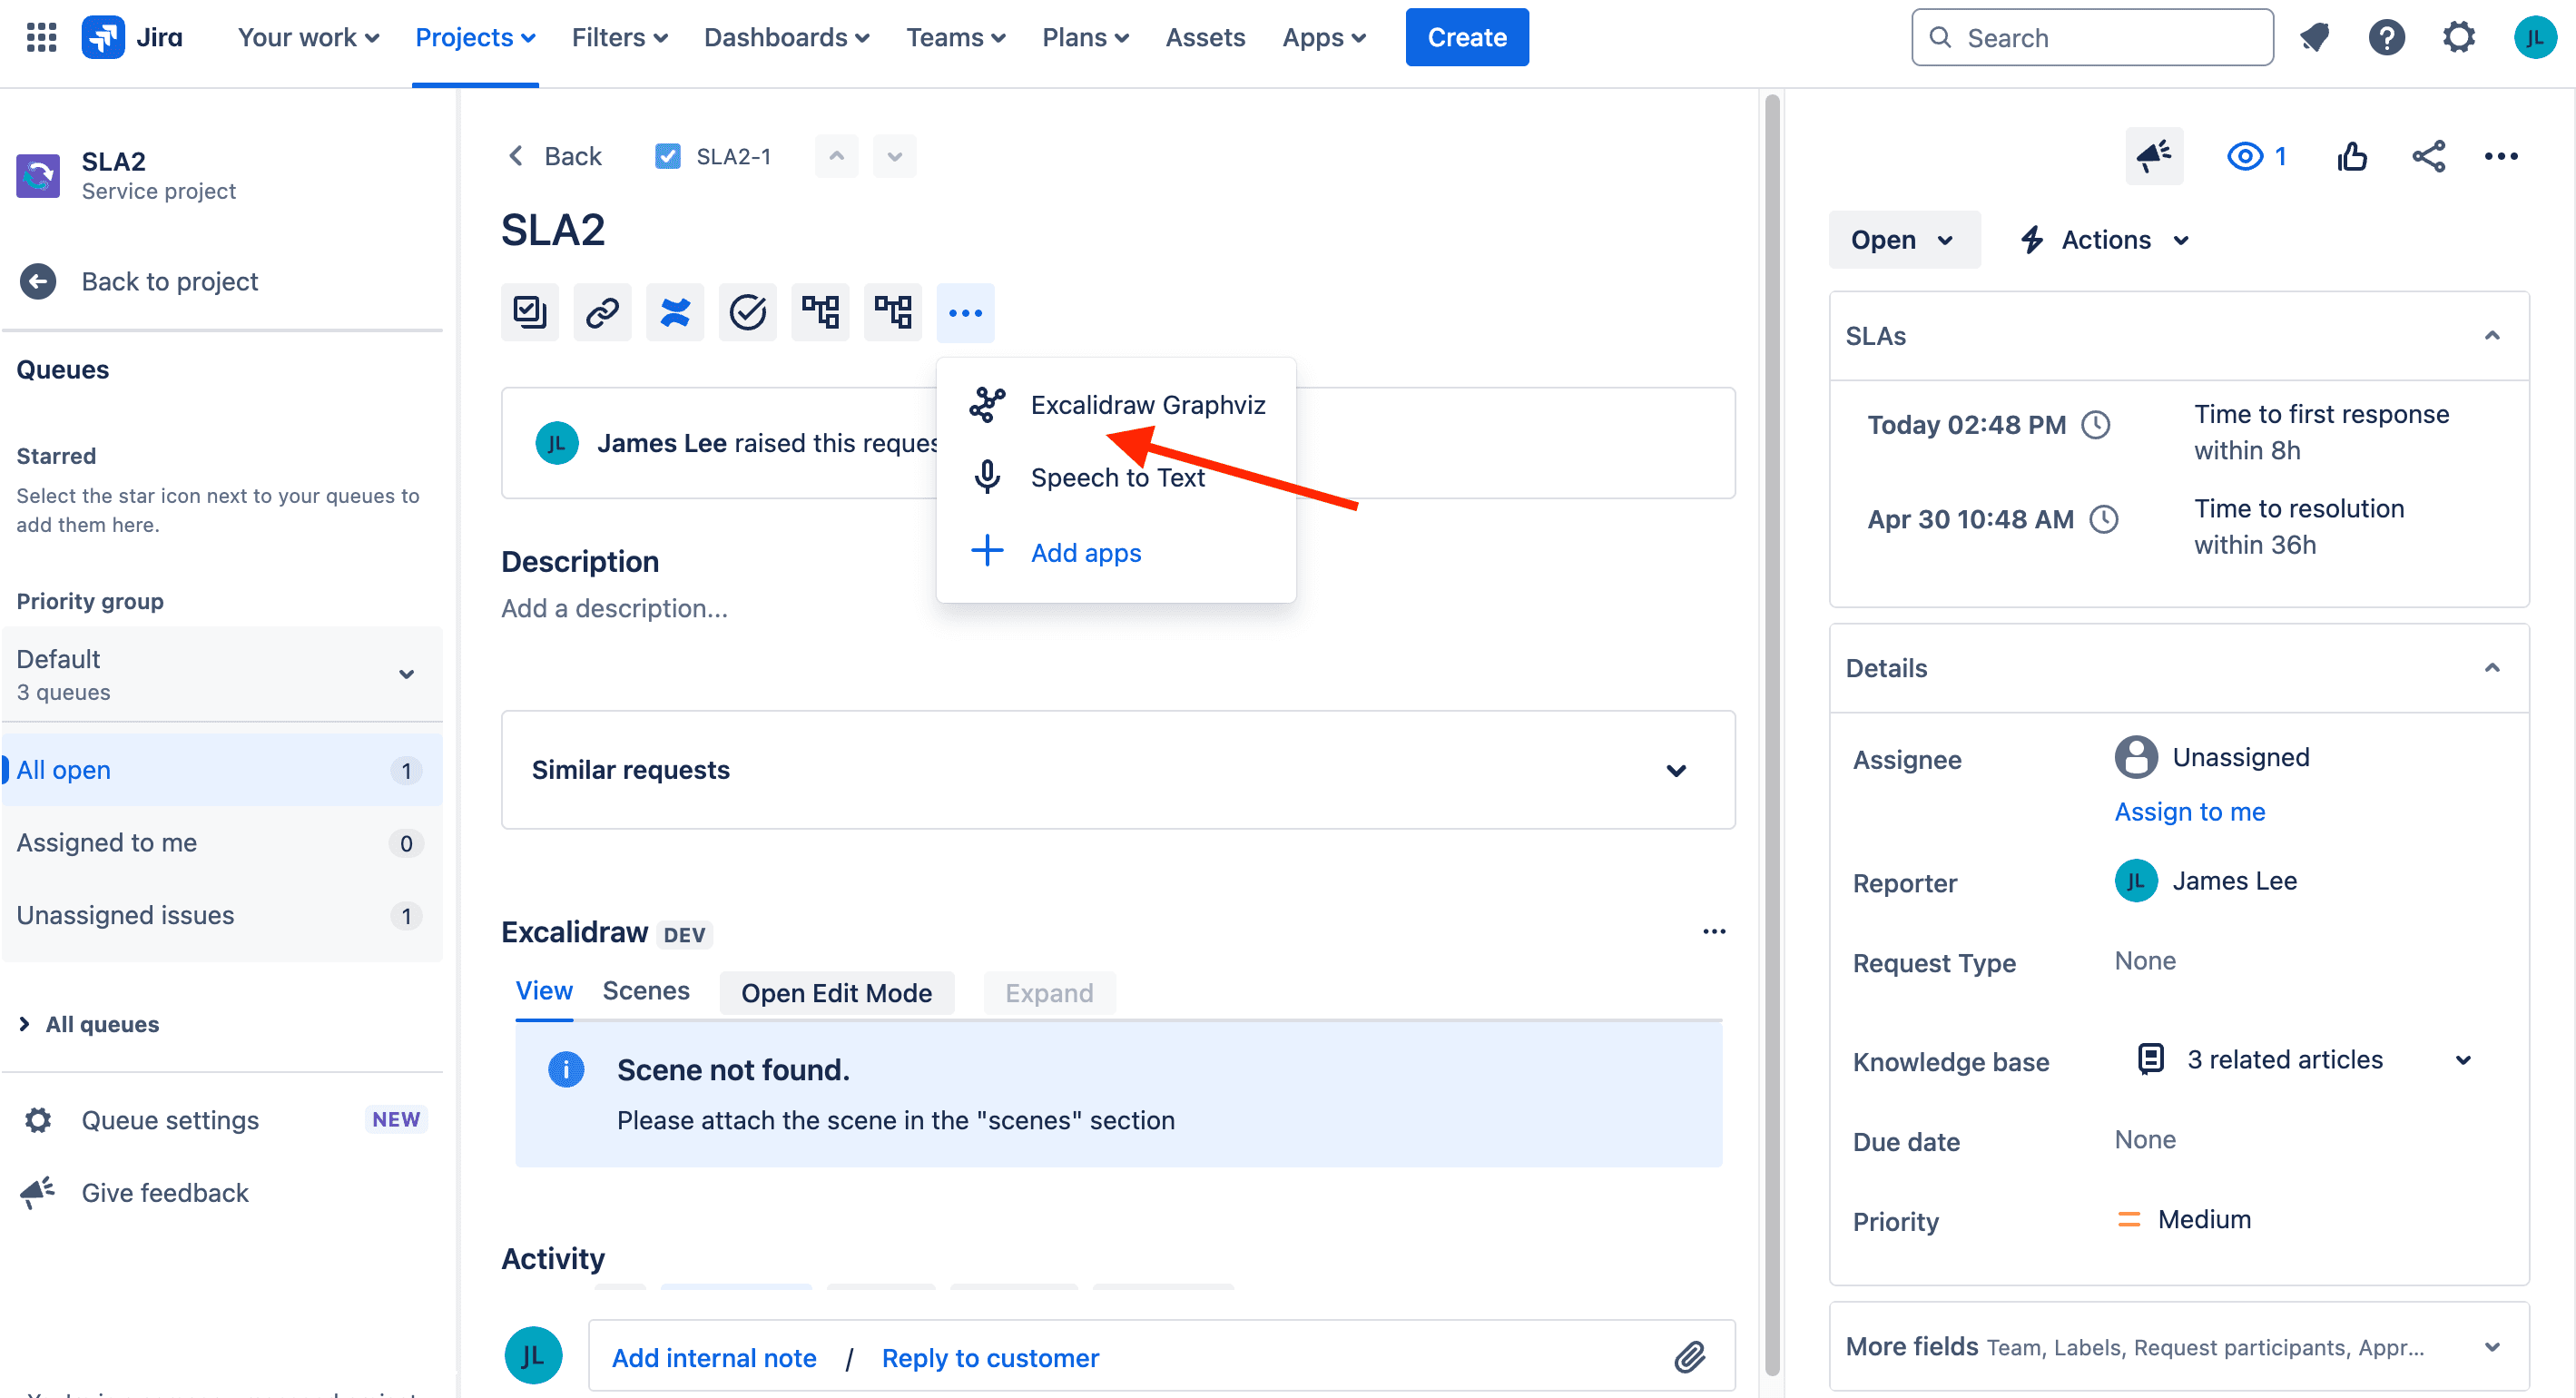Open the Apps menu
Viewport: 2576px width, 1398px height.
[x=1323, y=38]
